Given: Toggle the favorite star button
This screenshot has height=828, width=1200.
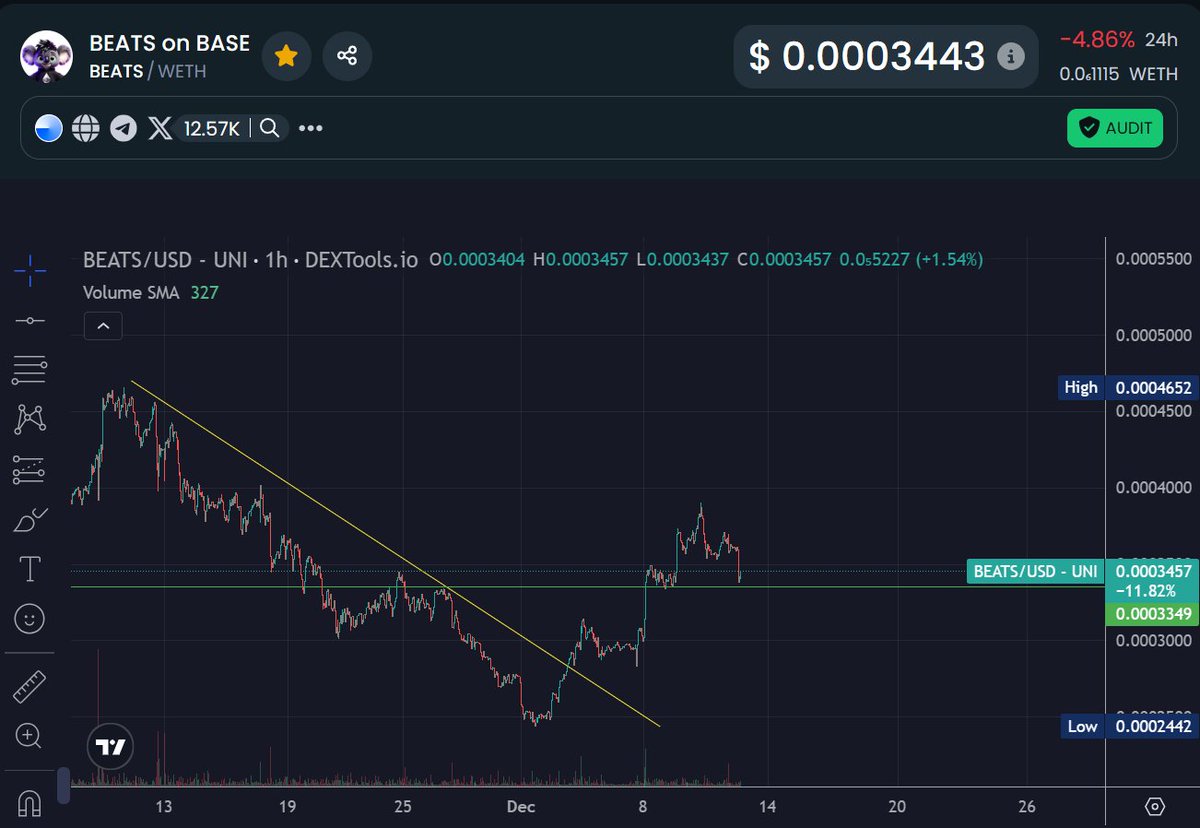Looking at the screenshot, I should 287,56.
